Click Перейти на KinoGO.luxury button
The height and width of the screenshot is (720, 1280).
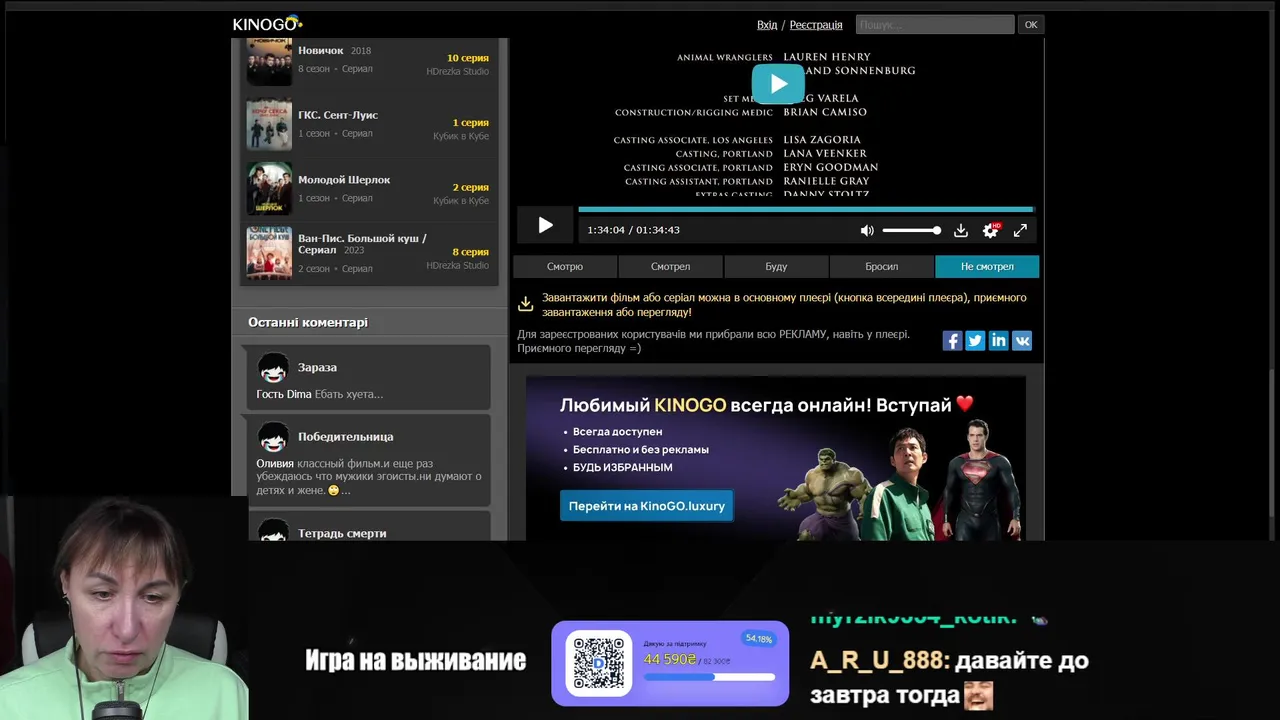point(646,506)
